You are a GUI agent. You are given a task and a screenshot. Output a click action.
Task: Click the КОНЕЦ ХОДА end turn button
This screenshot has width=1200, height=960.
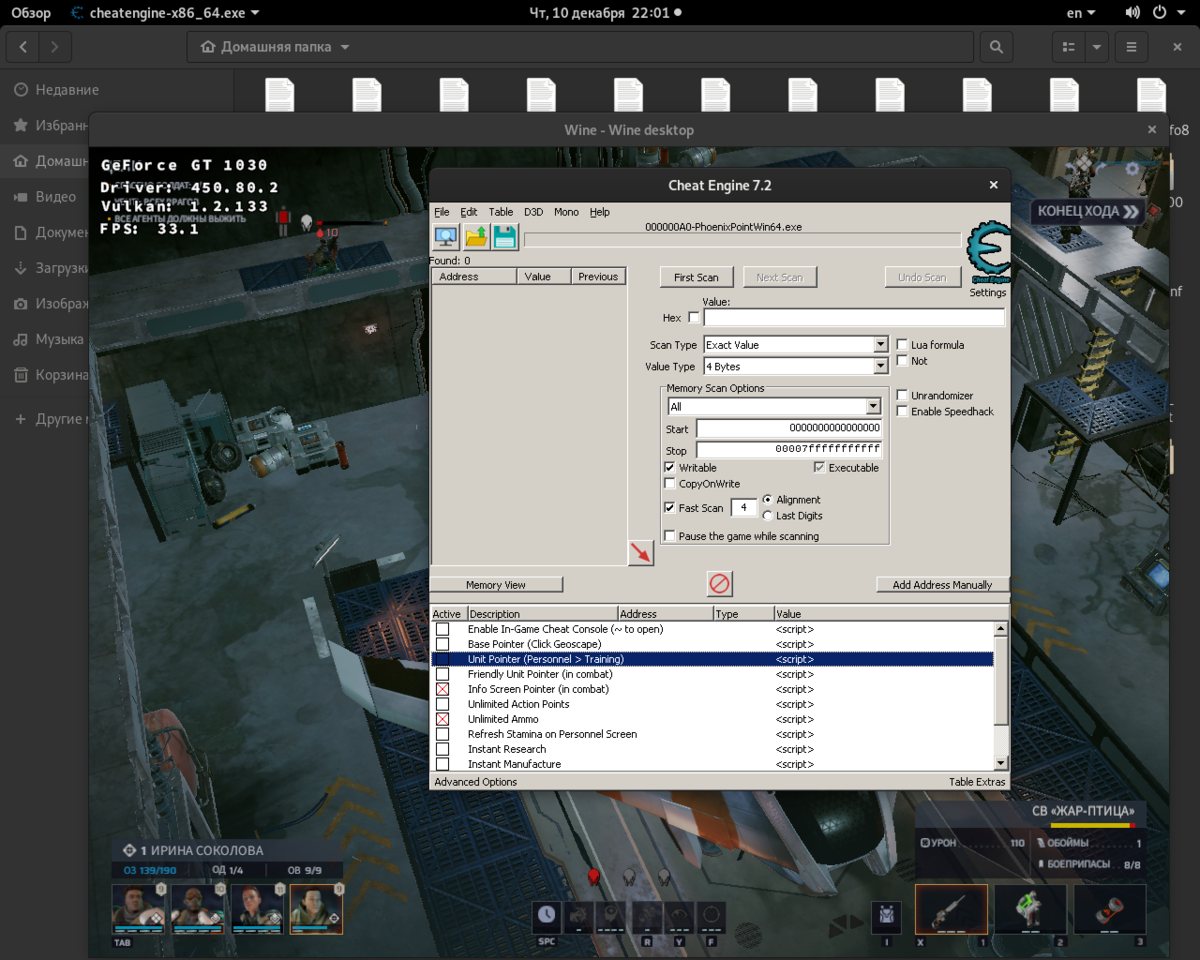pos(1088,212)
